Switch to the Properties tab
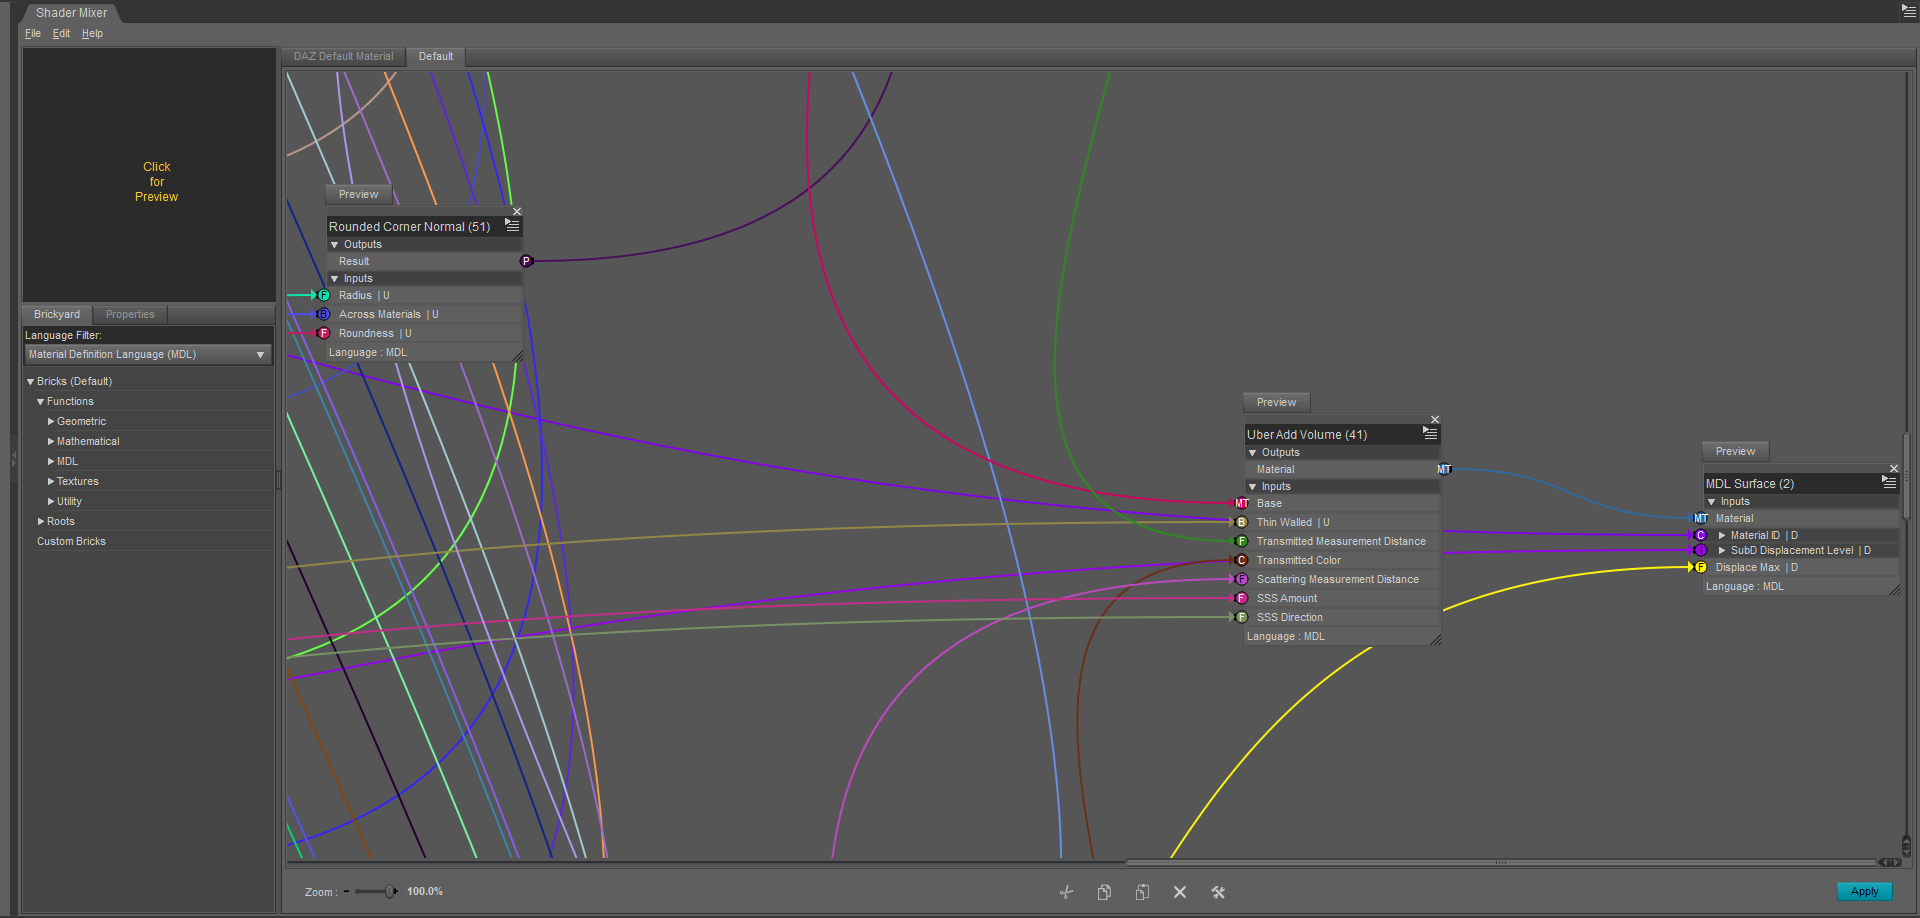Viewport: 1920px width, 918px height. [130, 314]
